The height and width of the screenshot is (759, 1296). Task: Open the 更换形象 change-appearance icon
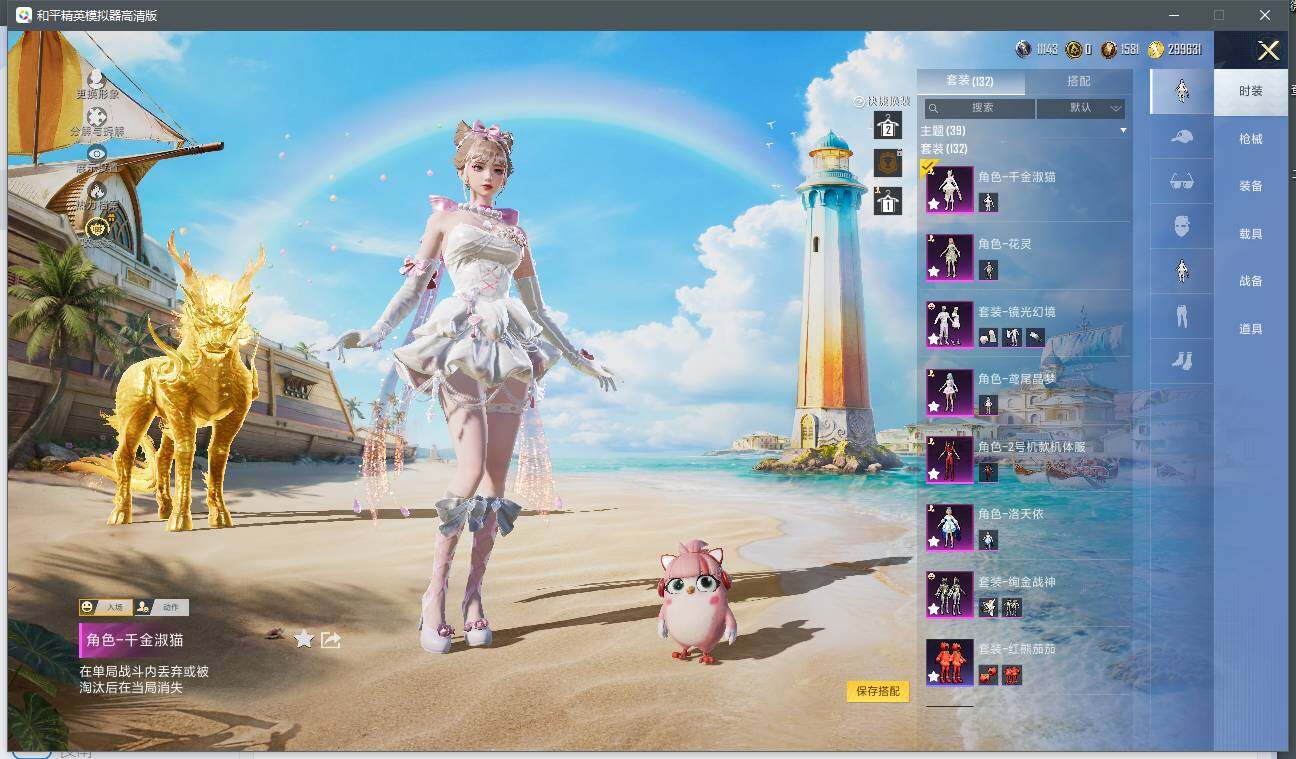pos(97,80)
